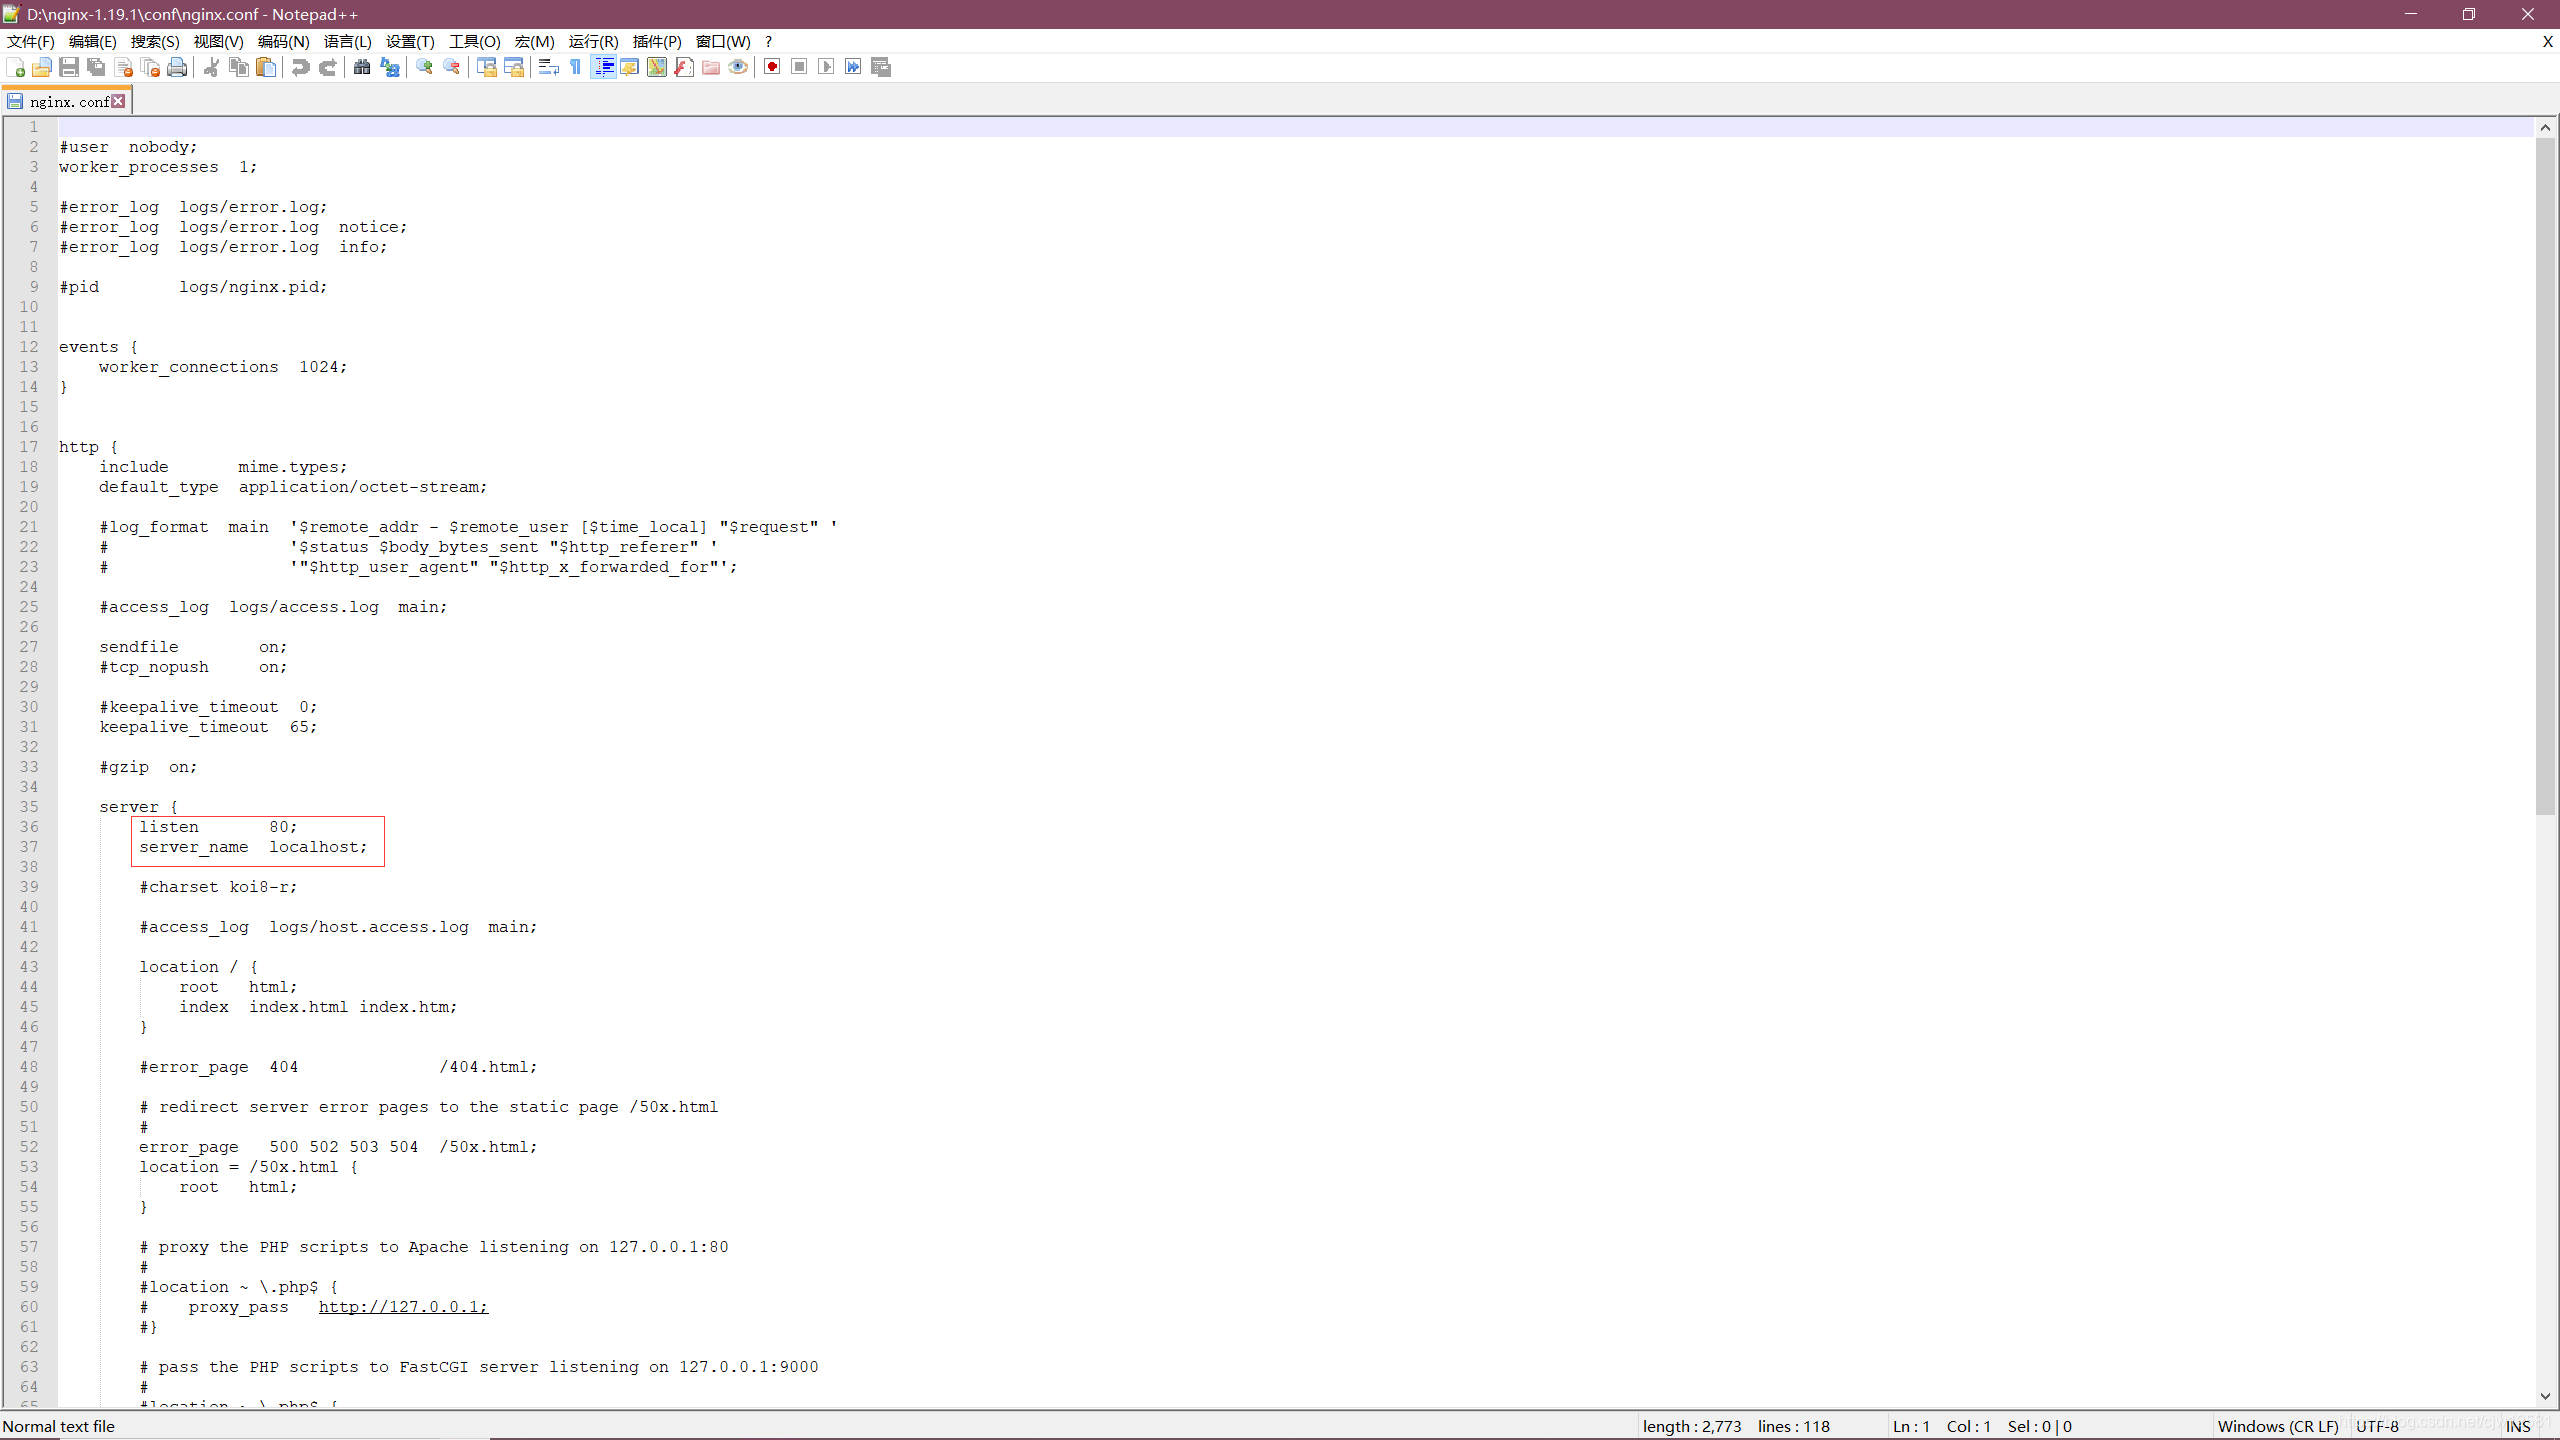Place cursor on 'worker_processes 1;' line
Image resolution: width=2560 pixels, height=1440 pixels.
pos(158,167)
